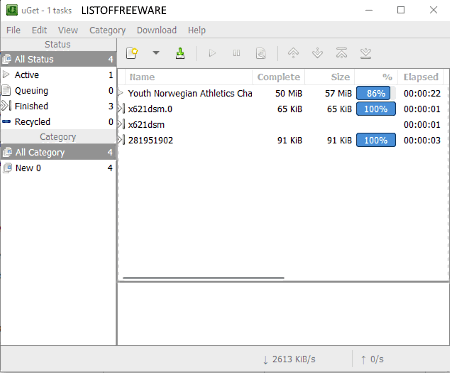
Task: Open the download Properties toolbar icon
Action: (261, 53)
